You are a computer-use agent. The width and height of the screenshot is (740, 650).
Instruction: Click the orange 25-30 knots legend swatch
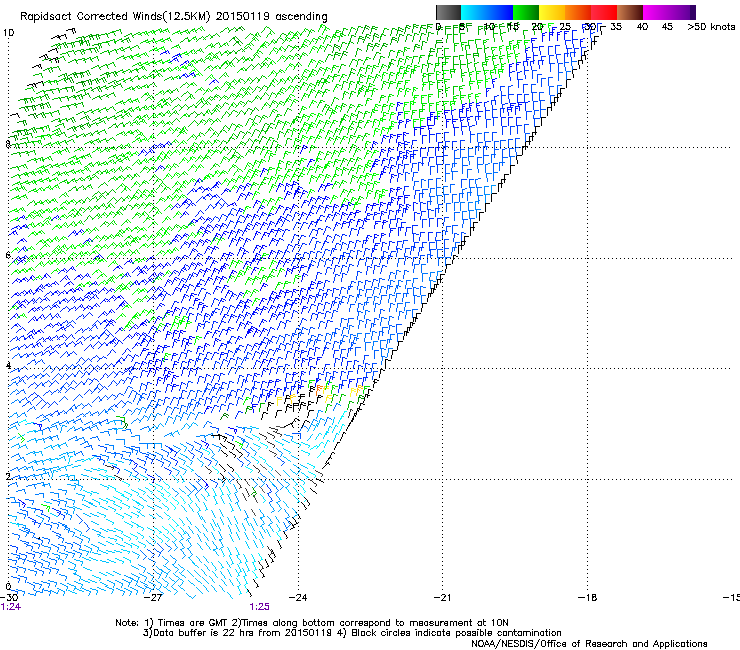tap(578, 12)
